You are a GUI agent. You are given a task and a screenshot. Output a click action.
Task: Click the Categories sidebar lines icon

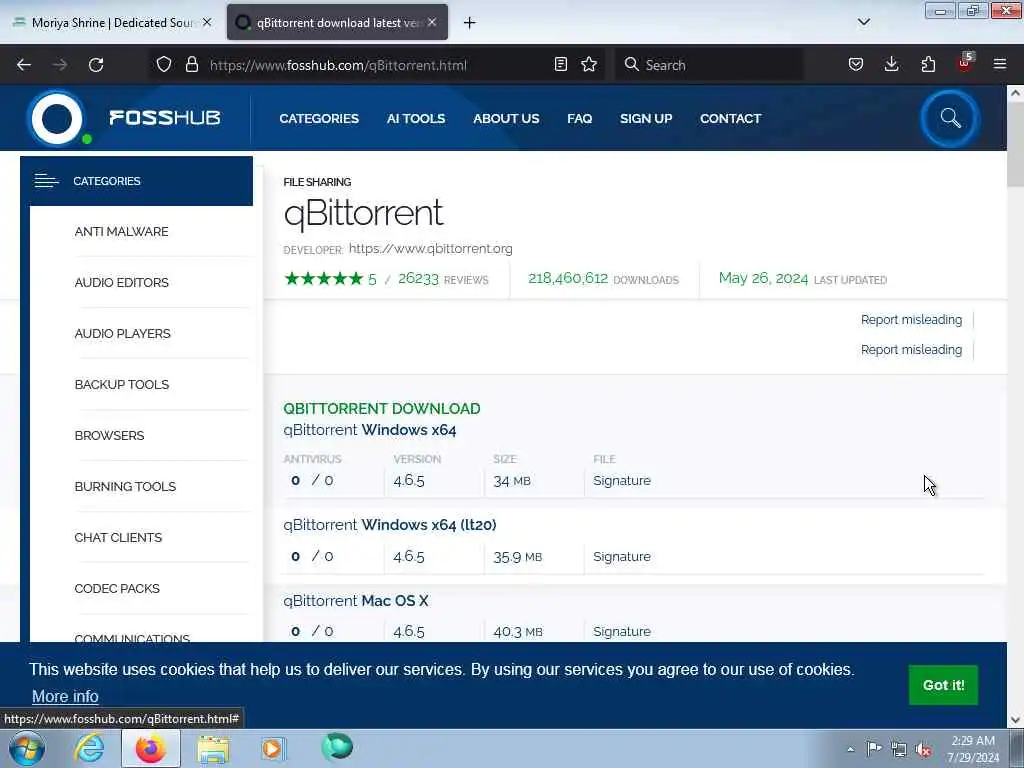tap(46, 181)
